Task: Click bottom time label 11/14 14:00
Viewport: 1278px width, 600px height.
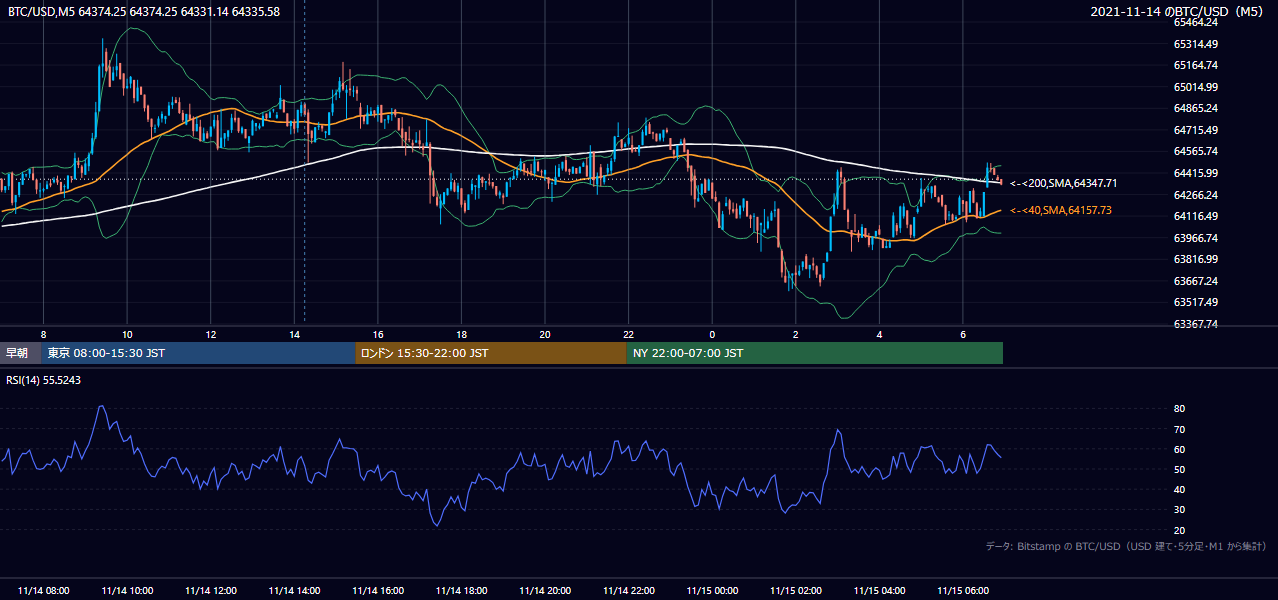Action: 294,591
